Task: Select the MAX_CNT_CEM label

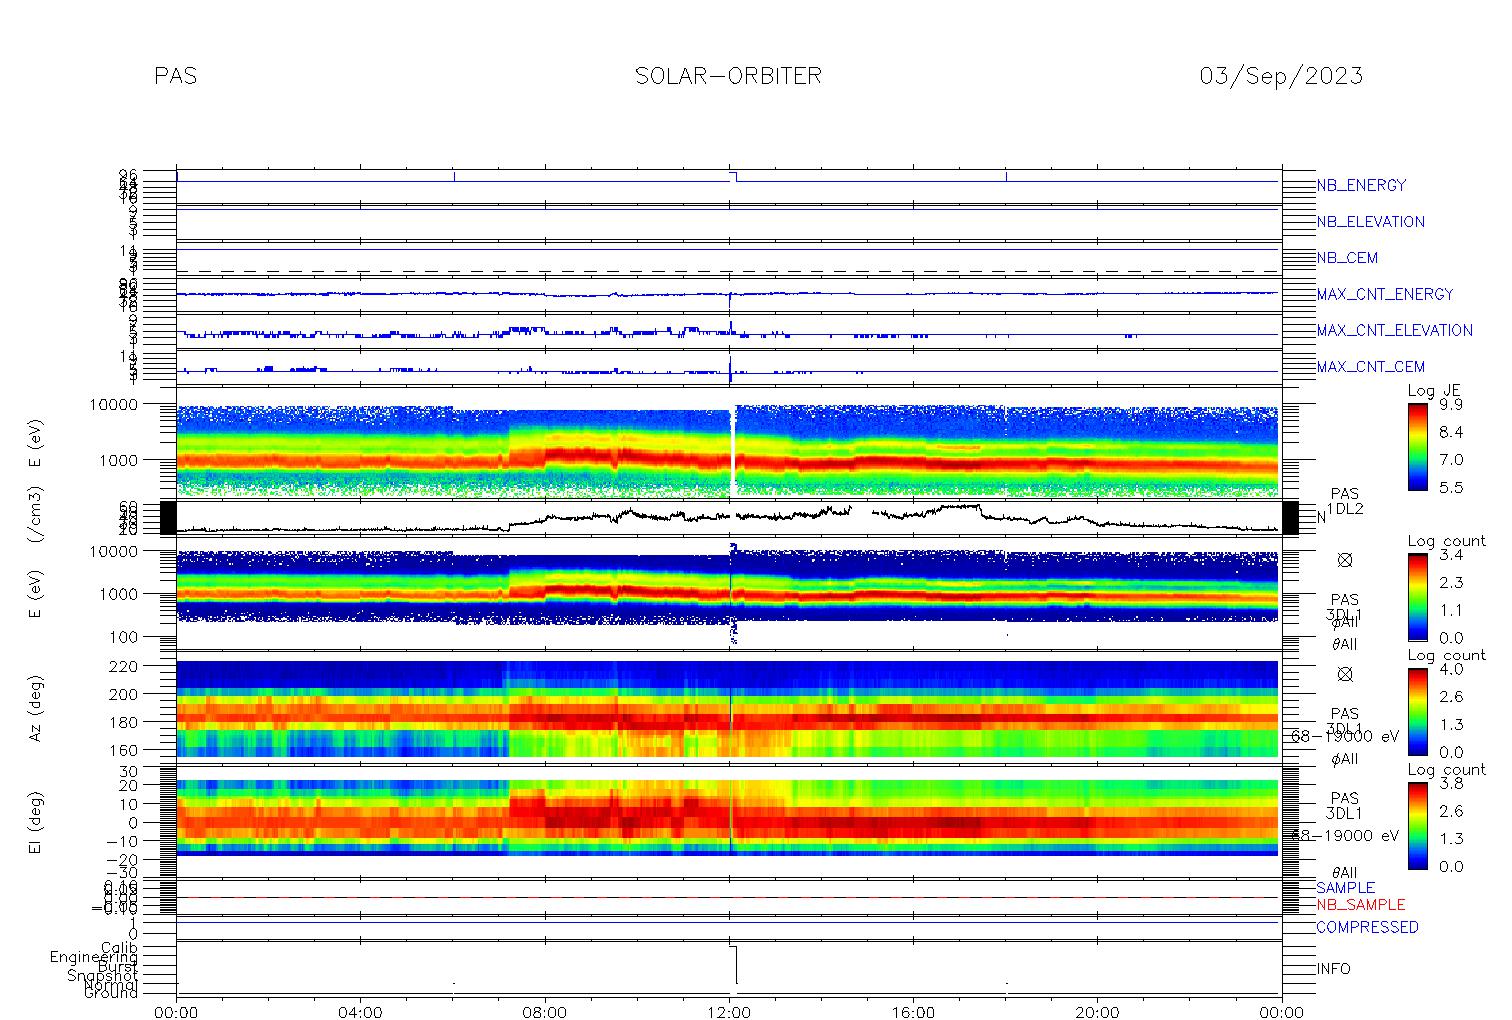Action: tap(1371, 367)
